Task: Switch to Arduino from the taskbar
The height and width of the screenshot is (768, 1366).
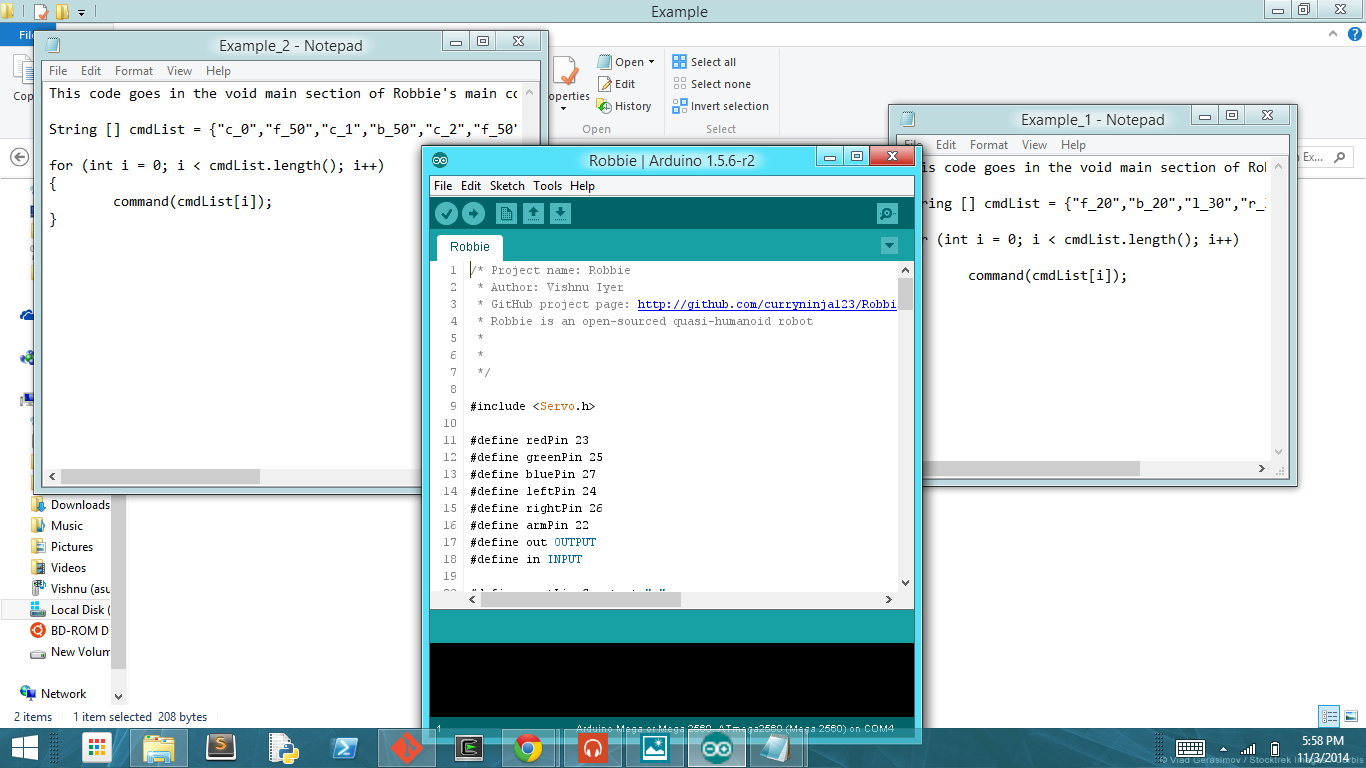Action: tap(716, 748)
